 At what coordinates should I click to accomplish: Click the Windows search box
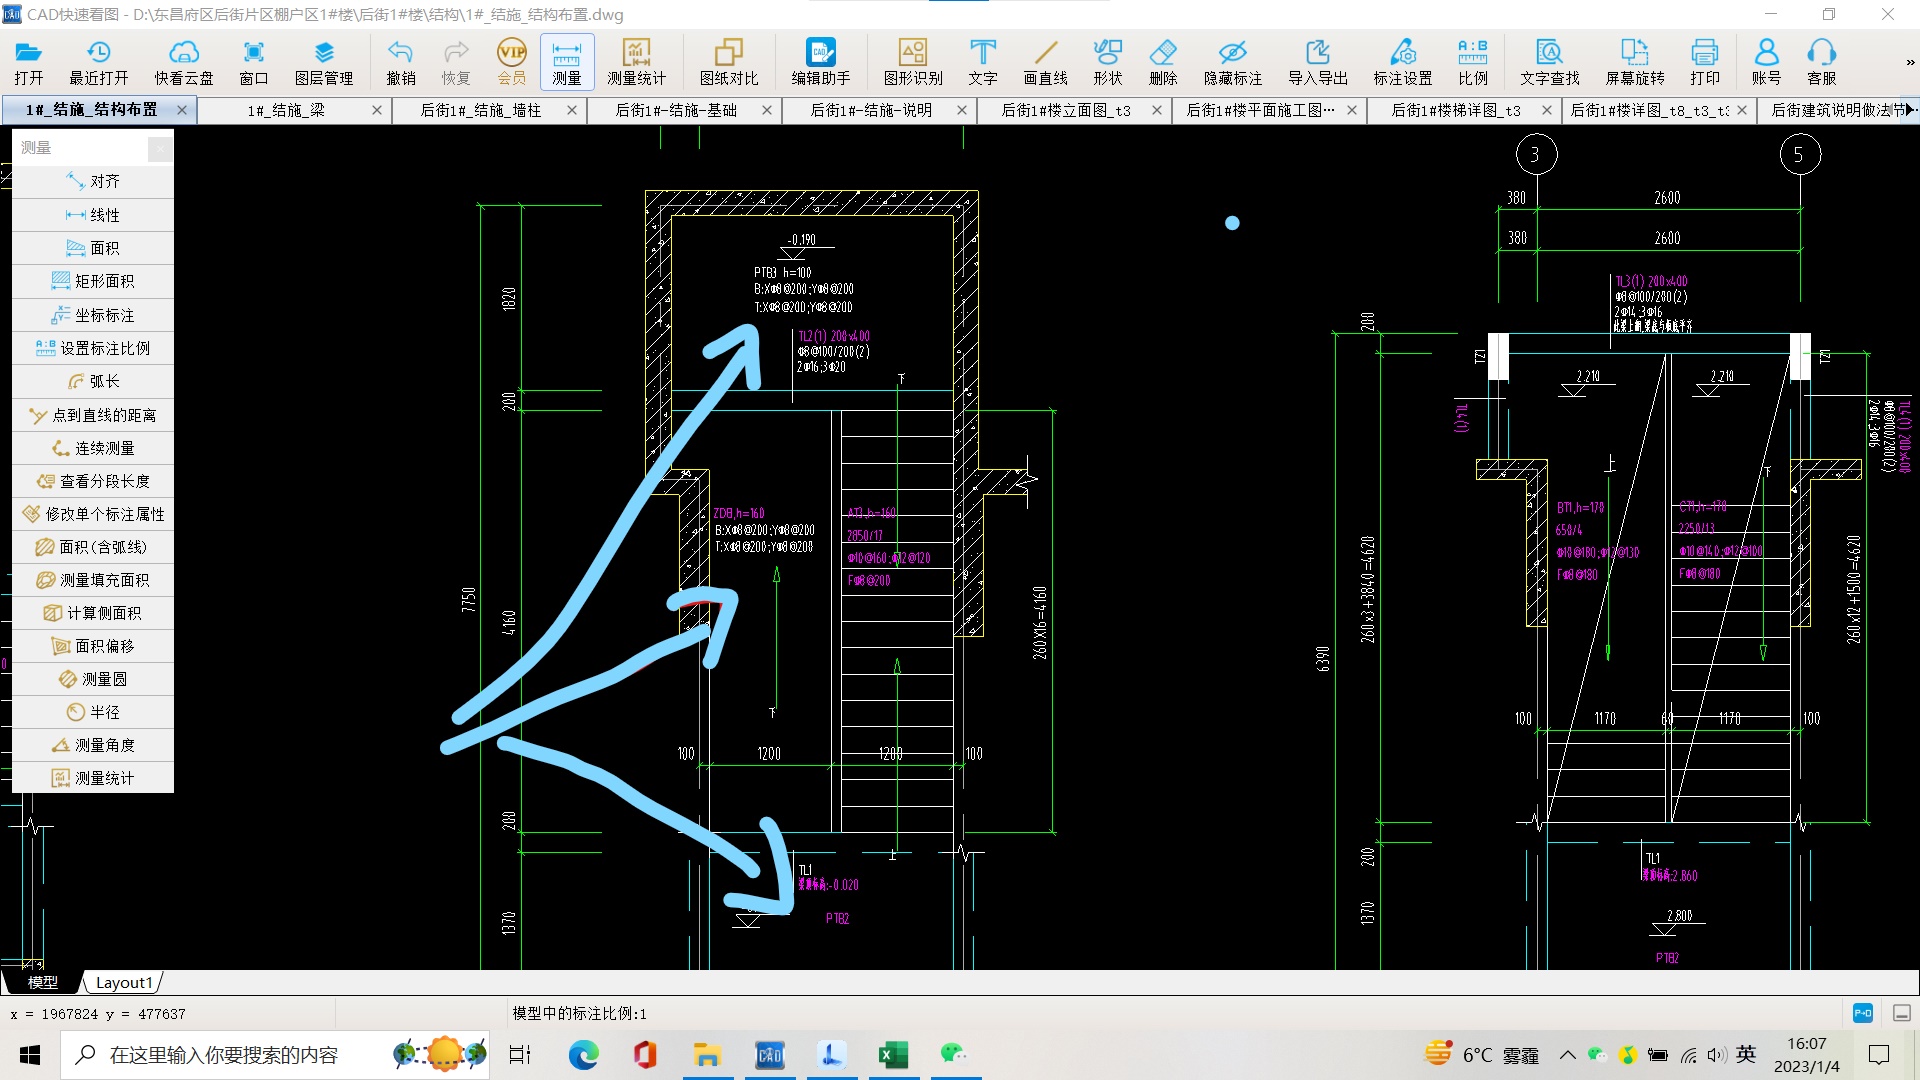(275, 1055)
